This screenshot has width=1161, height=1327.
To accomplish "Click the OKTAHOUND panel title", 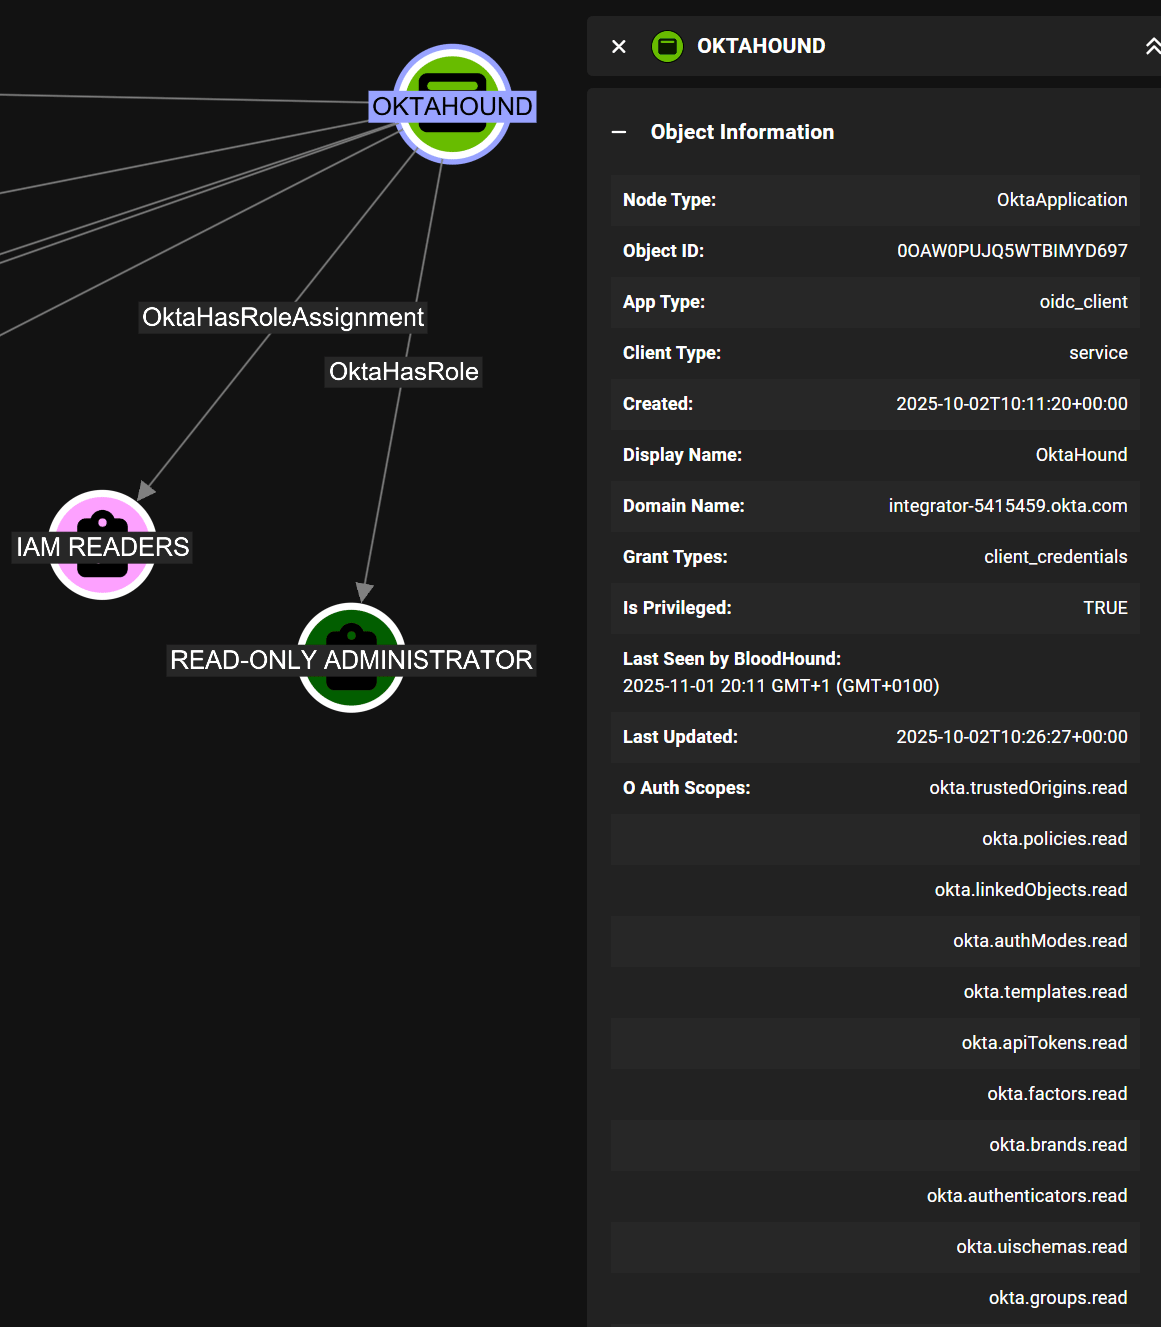I will (761, 46).
